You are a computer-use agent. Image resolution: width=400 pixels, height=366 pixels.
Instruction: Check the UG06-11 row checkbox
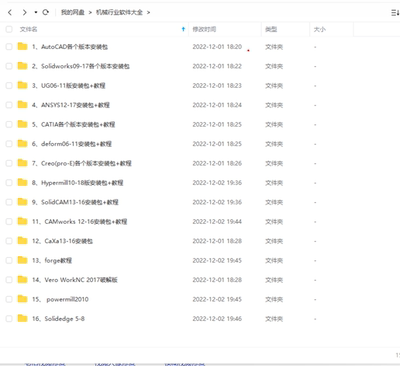[9, 86]
